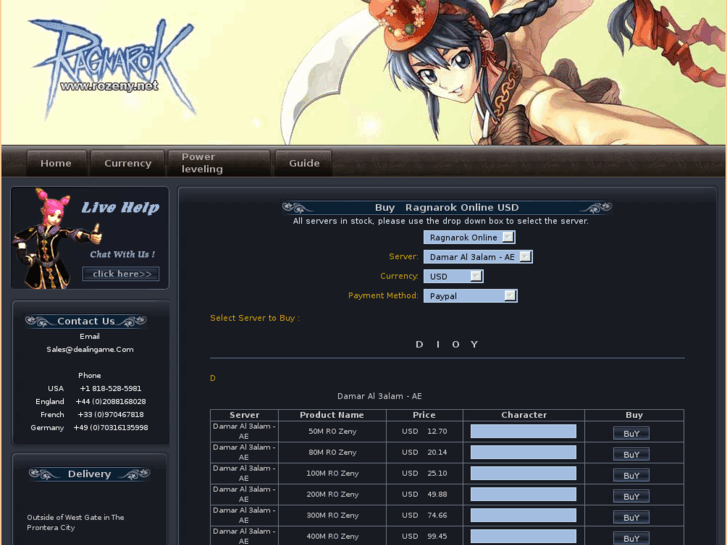The height and width of the screenshot is (545, 727).
Task: Click the '300M RO Zeny' product name
Action: [x=332, y=515]
